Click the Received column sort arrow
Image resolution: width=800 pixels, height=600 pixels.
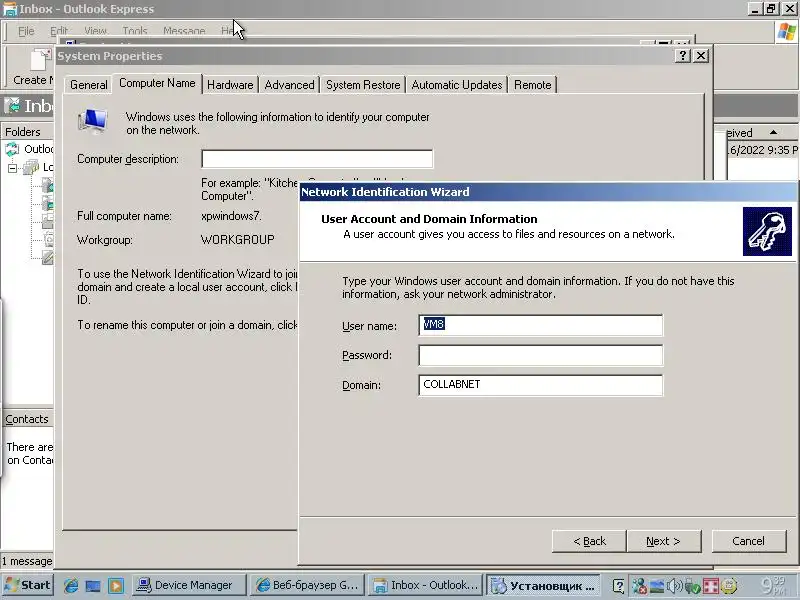[x=773, y=132]
